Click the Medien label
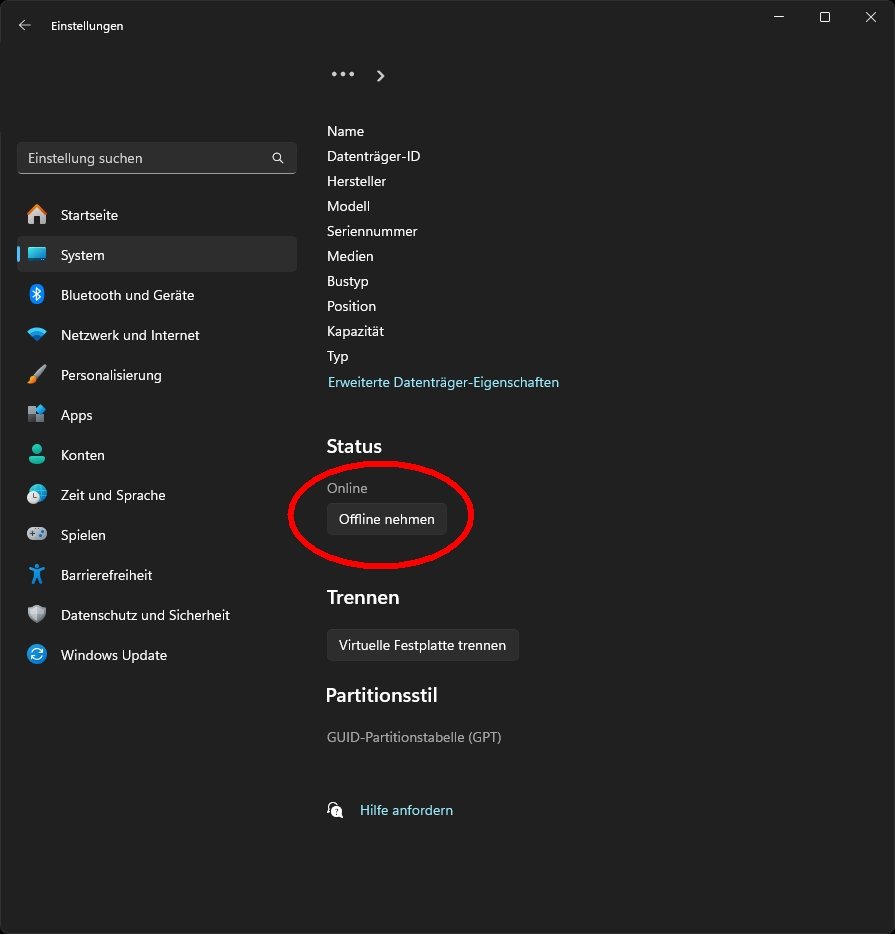Image resolution: width=895 pixels, height=934 pixels. click(x=350, y=256)
